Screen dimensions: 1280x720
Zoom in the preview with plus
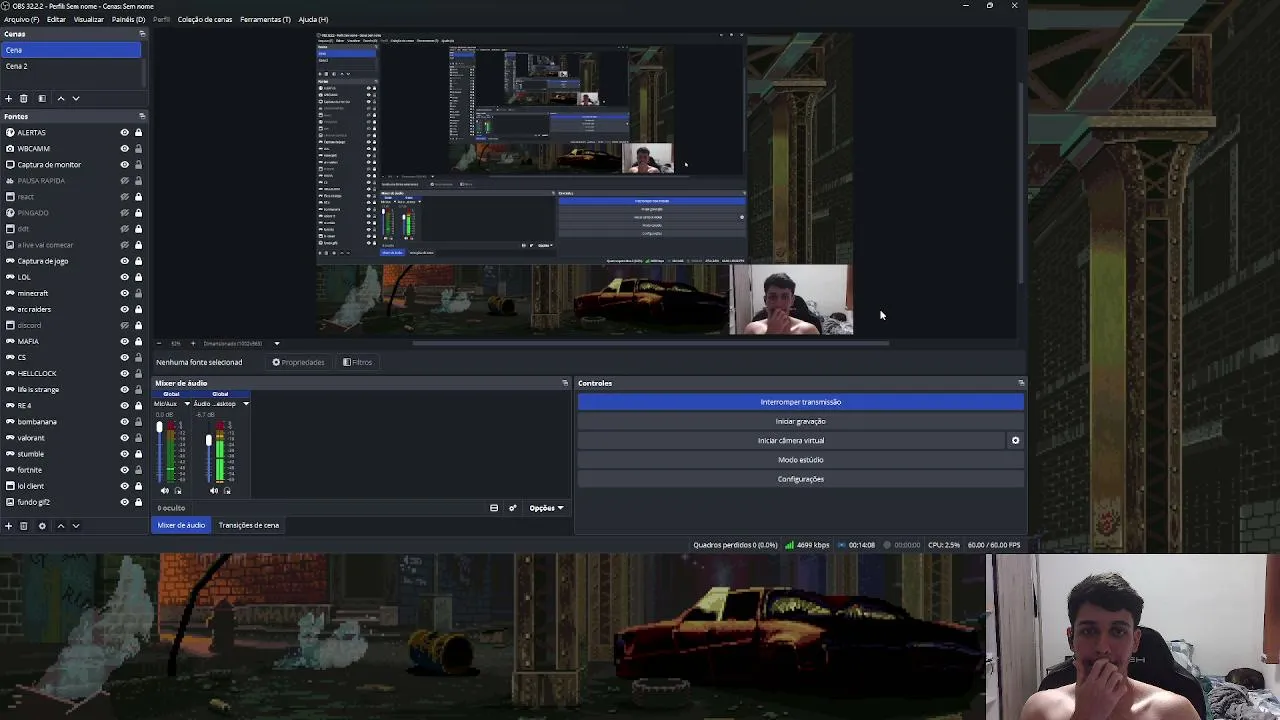tap(193, 344)
